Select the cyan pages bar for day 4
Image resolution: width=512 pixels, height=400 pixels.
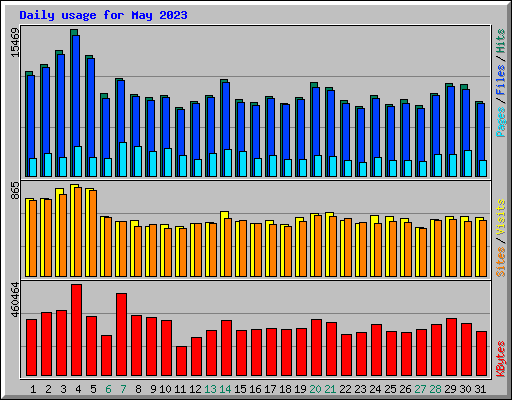(x=78, y=162)
